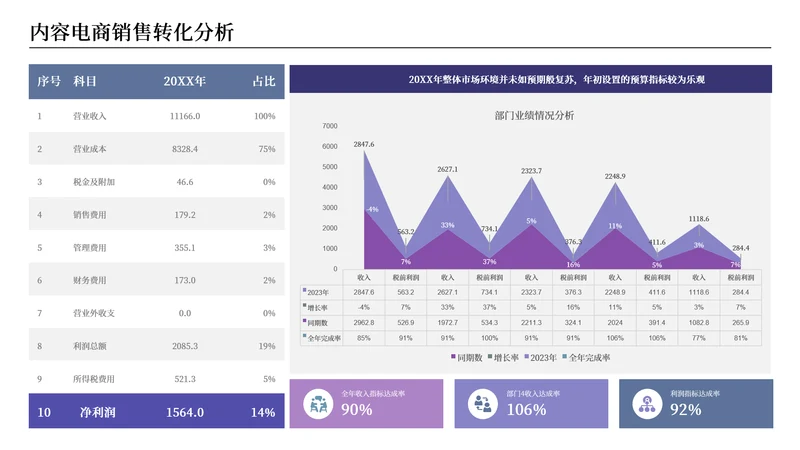Click the 全年完成率 cell 85% in data table
The height and width of the screenshot is (450, 800).
pyautogui.click(x=364, y=338)
